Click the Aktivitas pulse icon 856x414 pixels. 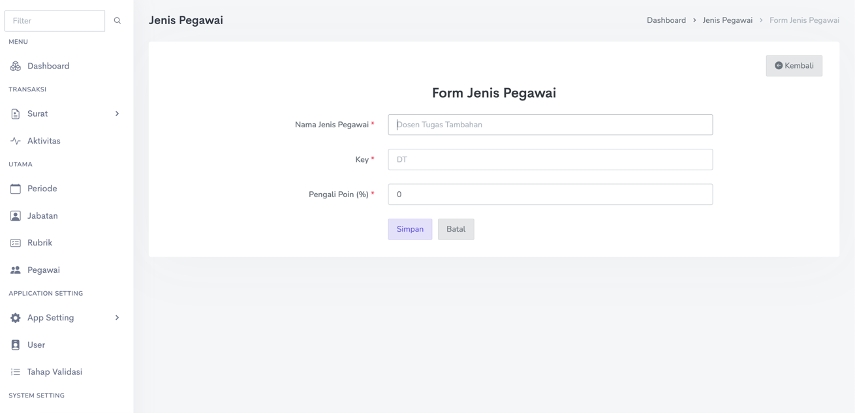16,141
